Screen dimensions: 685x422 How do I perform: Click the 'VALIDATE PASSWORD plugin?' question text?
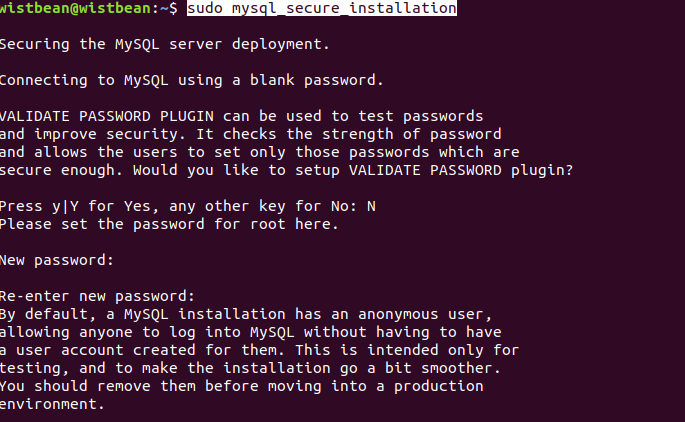tap(461, 170)
